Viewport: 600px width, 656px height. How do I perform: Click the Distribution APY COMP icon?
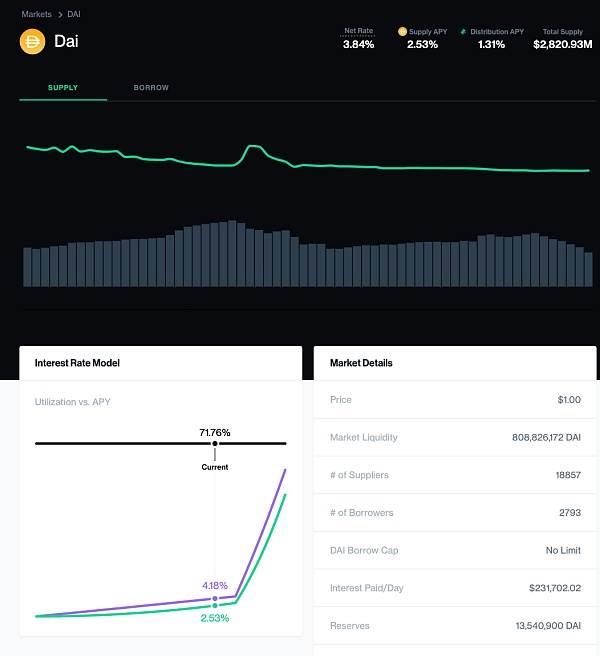(463, 31)
